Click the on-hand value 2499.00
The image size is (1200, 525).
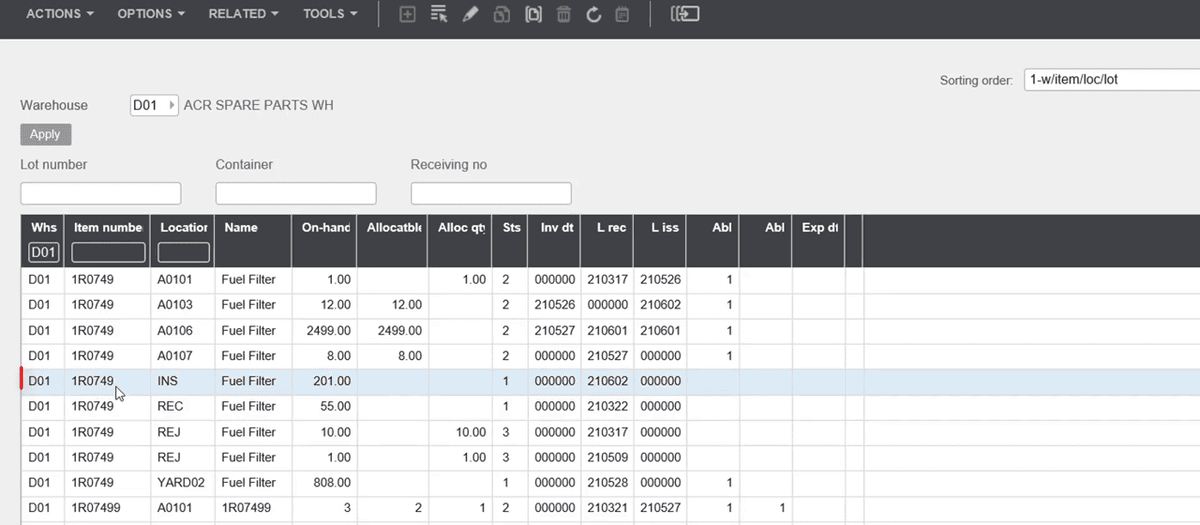[x=327, y=330]
